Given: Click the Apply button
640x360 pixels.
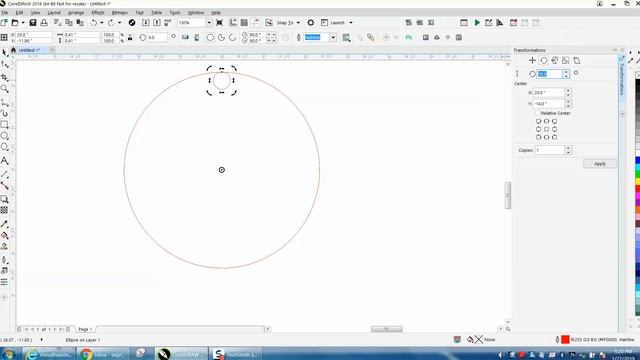Looking at the screenshot, I should point(600,164).
